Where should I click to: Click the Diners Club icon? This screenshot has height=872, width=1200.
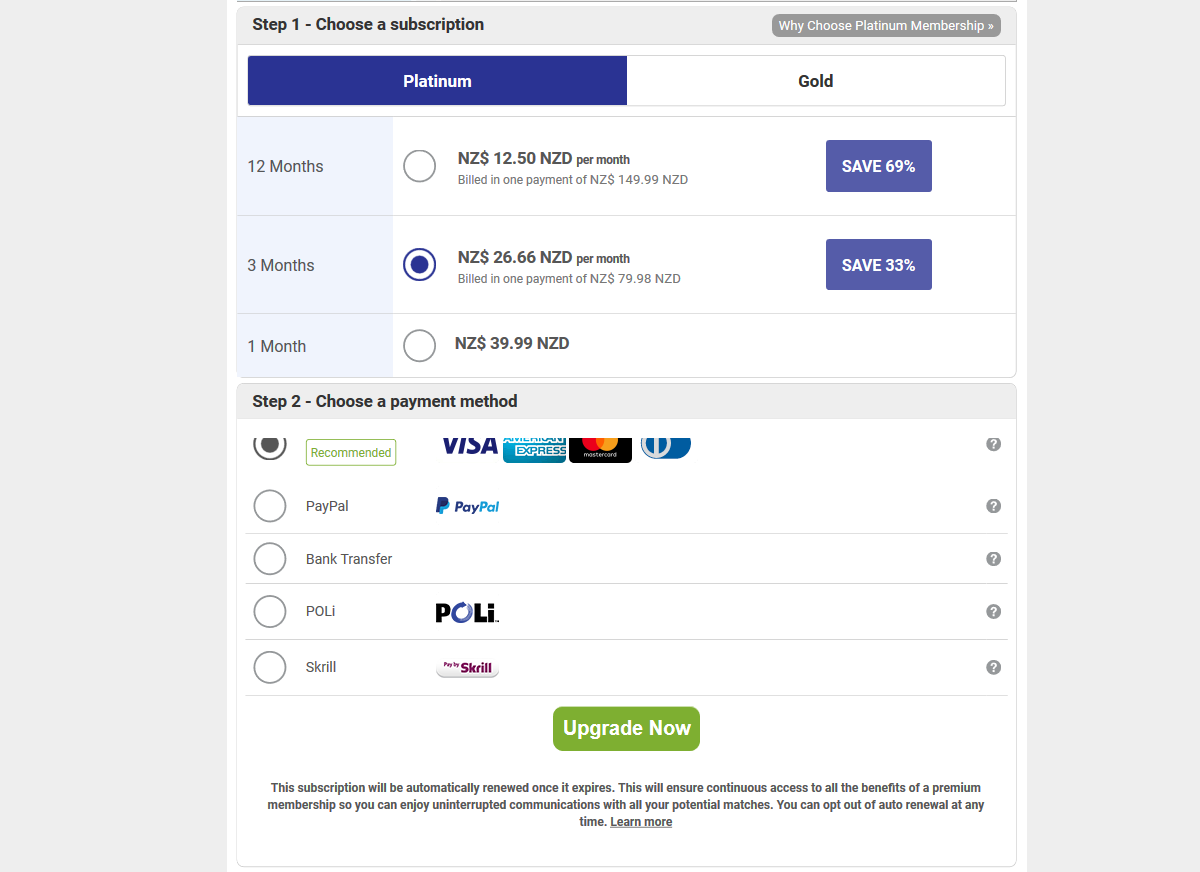[x=665, y=447]
